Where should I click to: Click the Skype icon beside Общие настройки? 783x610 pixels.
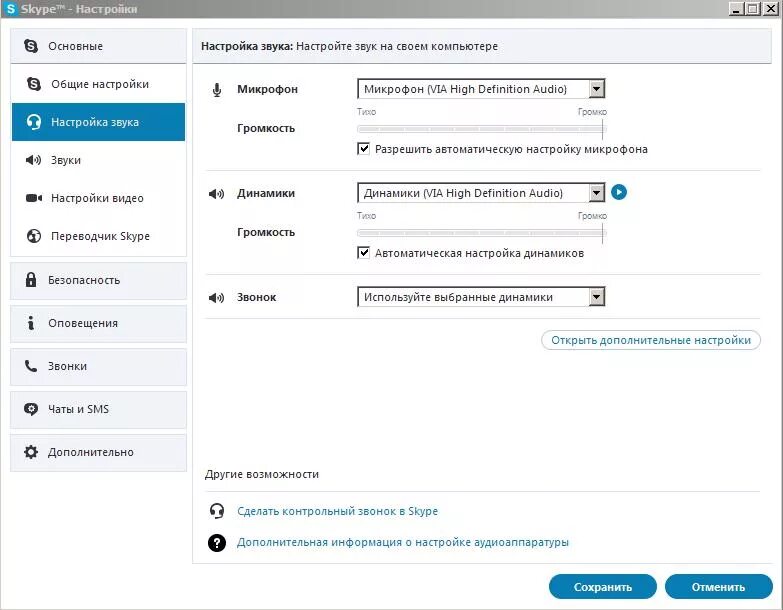[34, 84]
